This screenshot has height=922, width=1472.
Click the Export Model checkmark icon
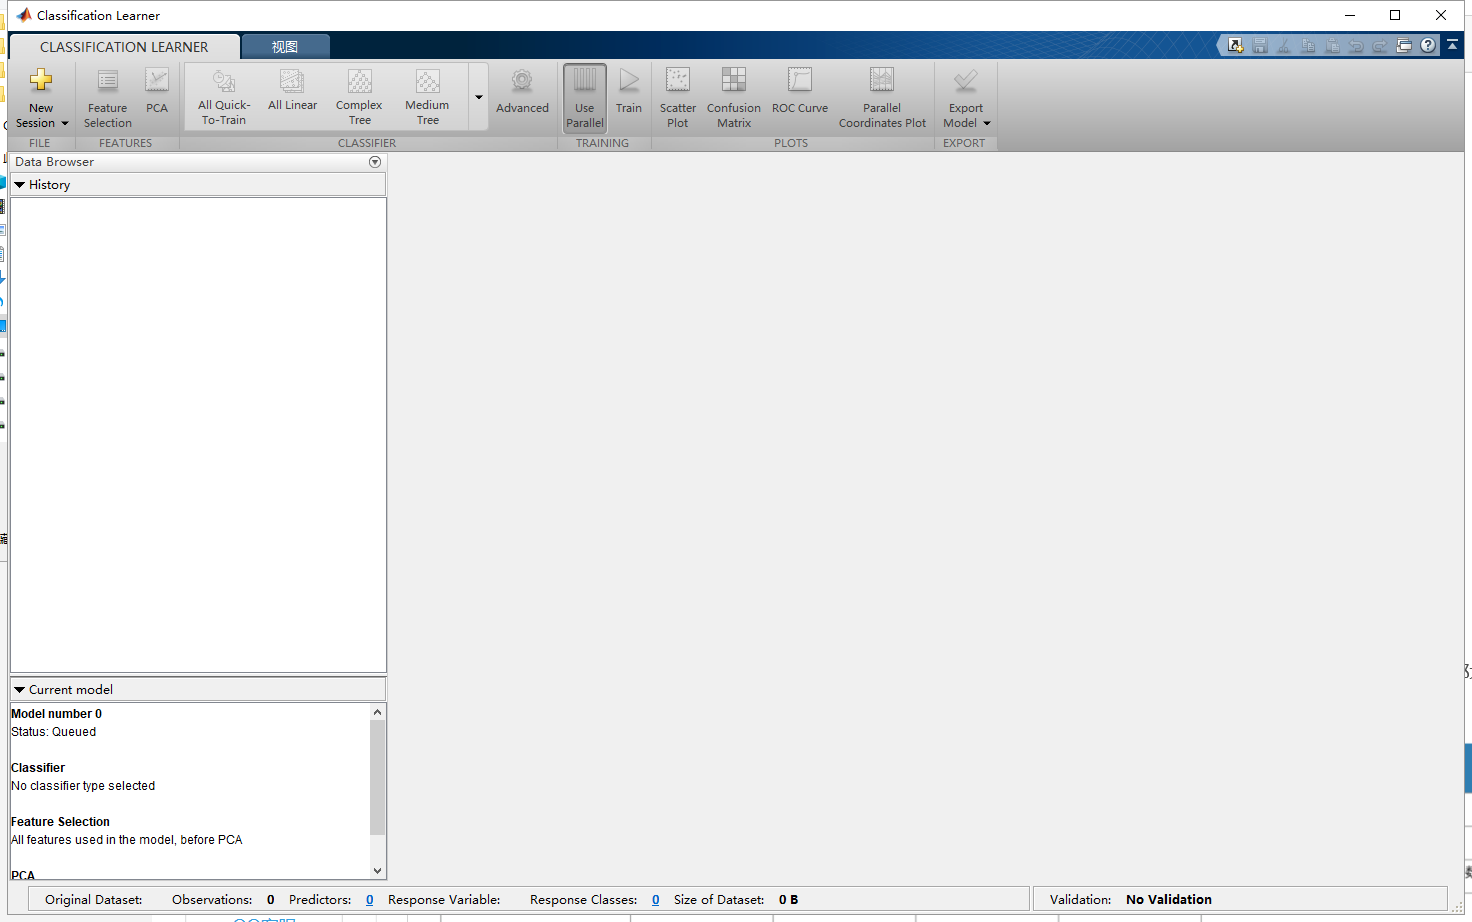point(965,80)
